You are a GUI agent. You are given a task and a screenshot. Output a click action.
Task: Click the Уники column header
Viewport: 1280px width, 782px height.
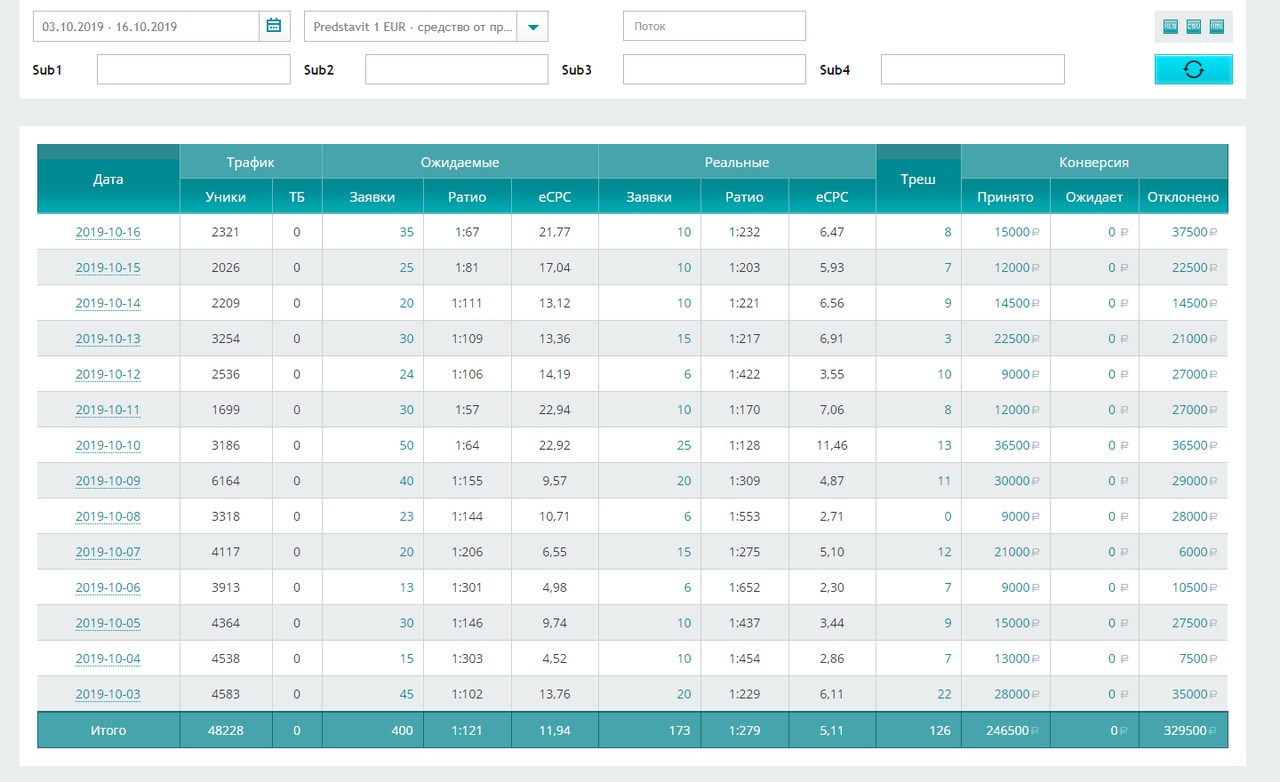(226, 197)
